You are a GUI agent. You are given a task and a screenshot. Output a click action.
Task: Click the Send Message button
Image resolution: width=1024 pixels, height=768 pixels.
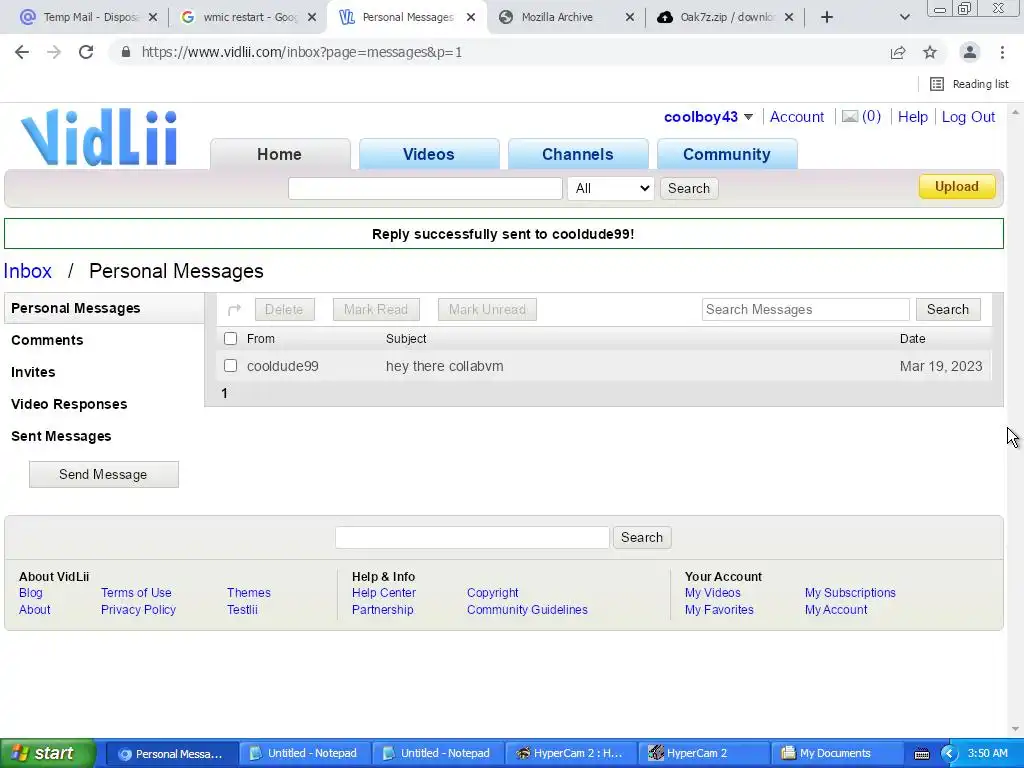pos(103,475)
